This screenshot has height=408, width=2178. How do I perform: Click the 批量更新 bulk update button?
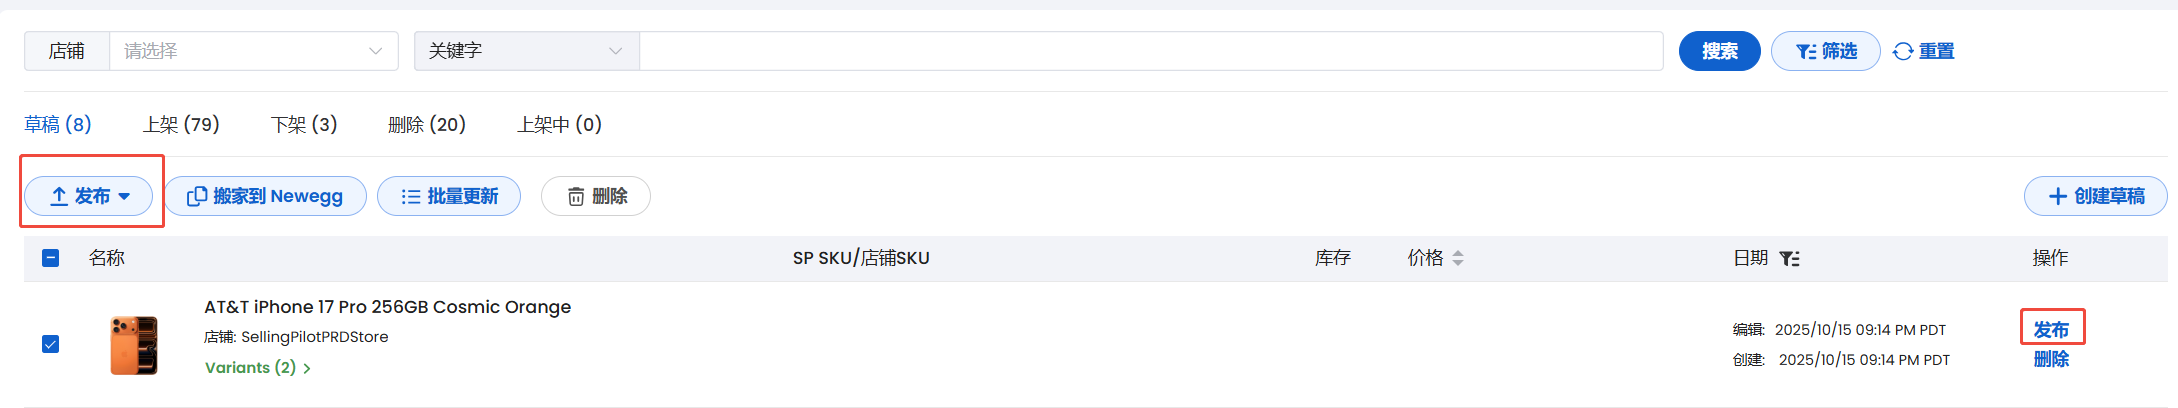(449, 196)
